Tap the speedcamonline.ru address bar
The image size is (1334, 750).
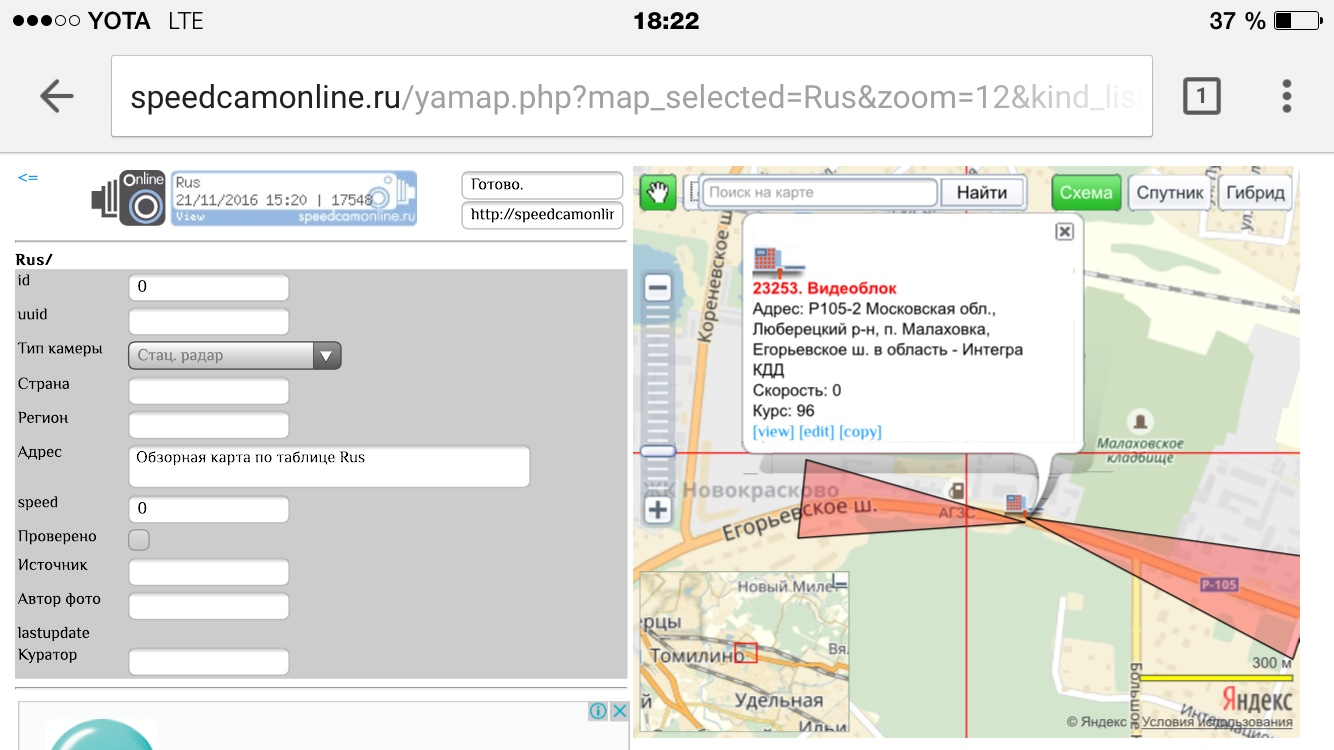click(631, 96)
